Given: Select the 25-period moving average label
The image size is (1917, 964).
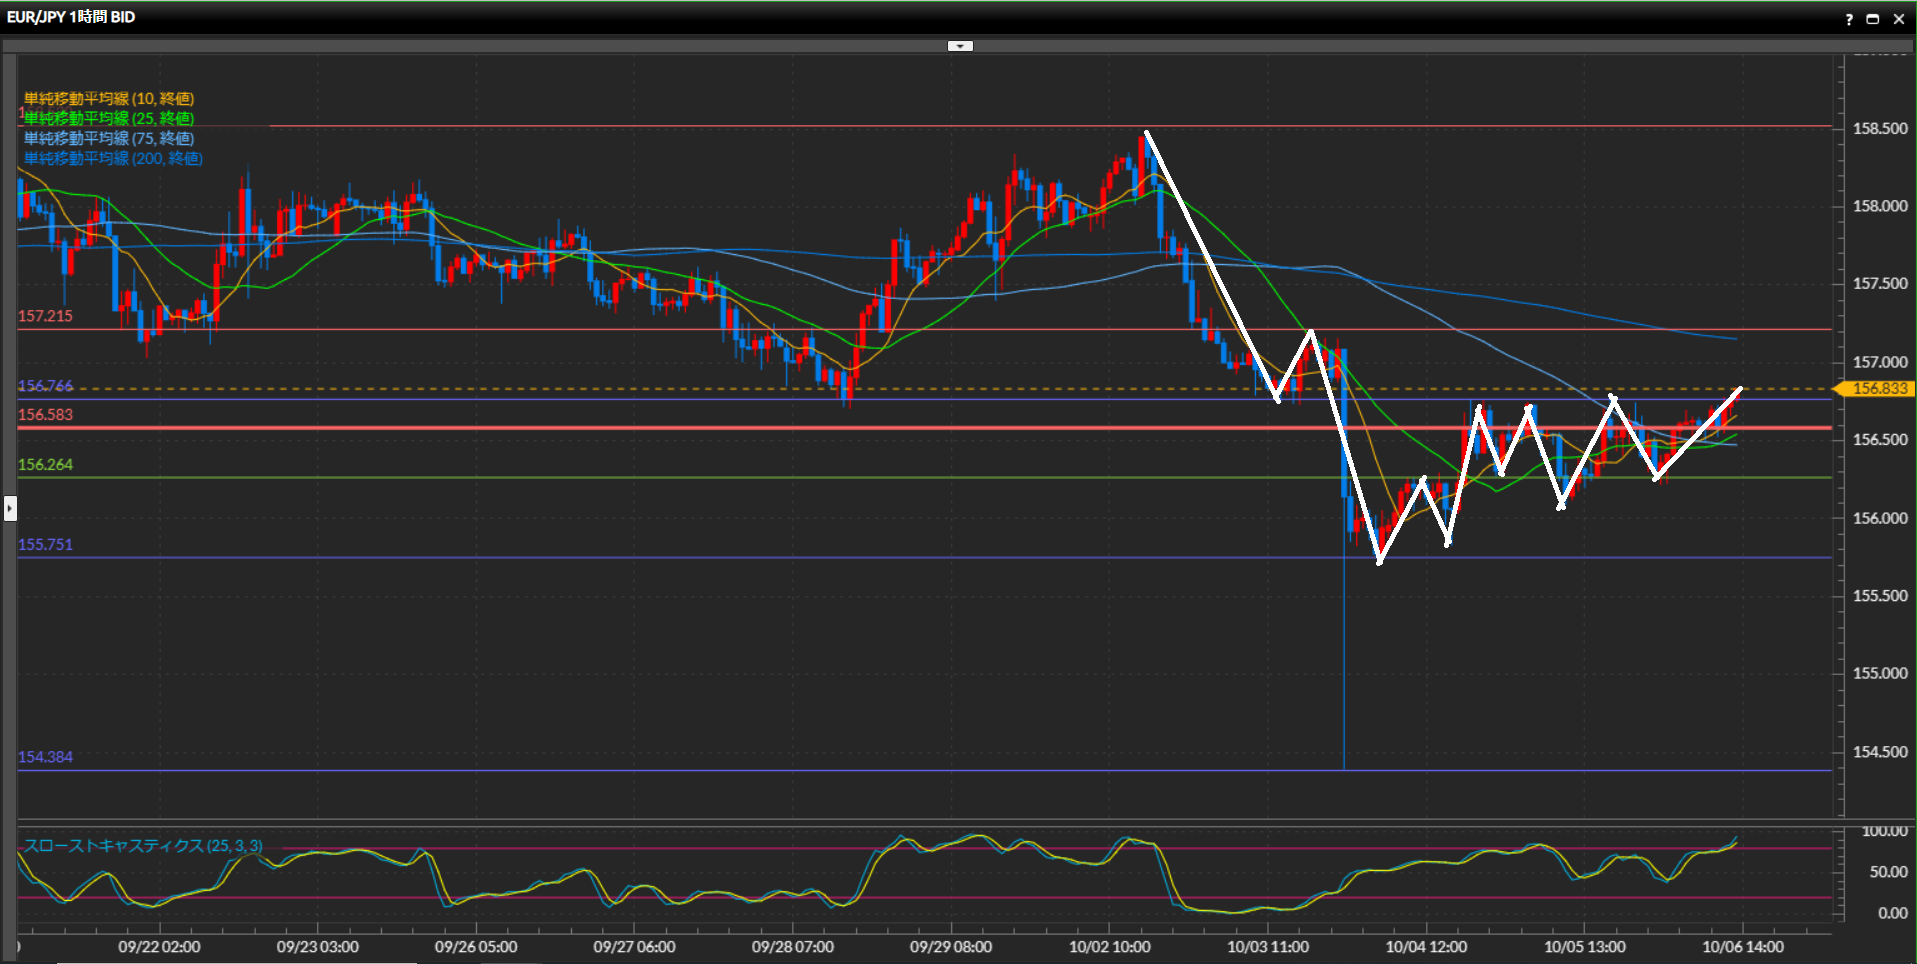Looking at the screenshot, I should [109, 118].
